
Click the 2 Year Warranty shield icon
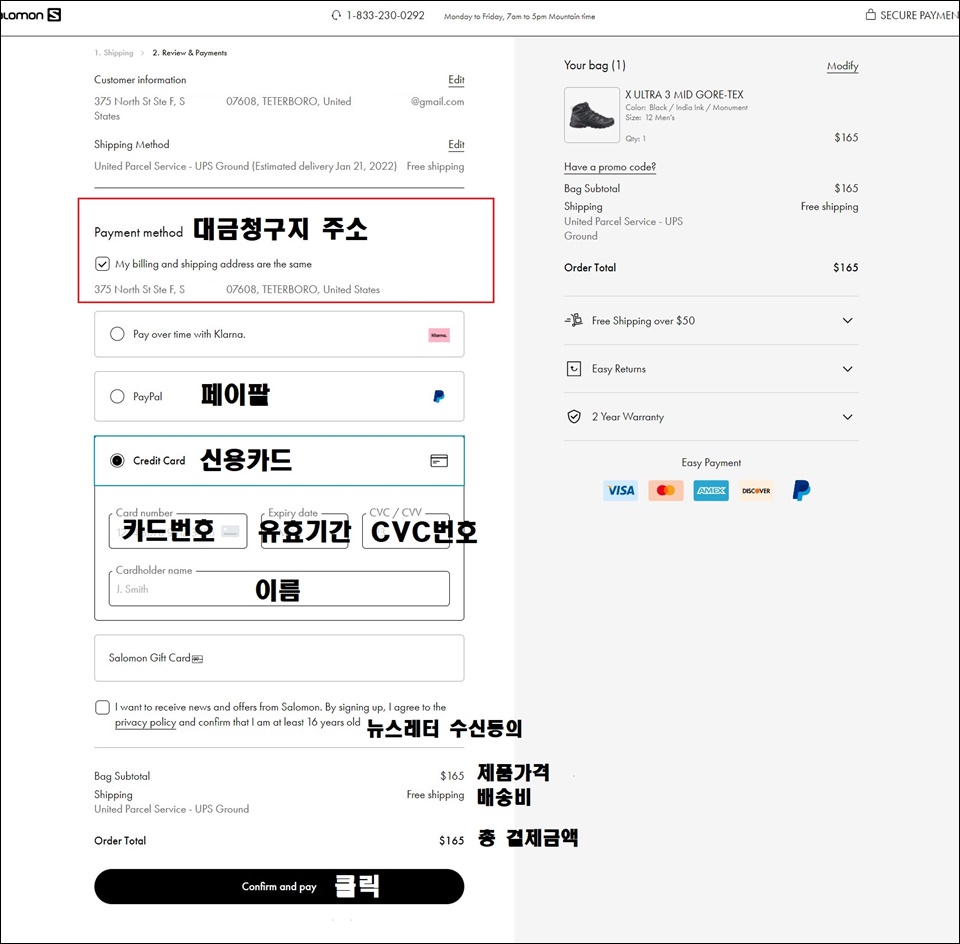pyautogui.click(x=574, y=417)
